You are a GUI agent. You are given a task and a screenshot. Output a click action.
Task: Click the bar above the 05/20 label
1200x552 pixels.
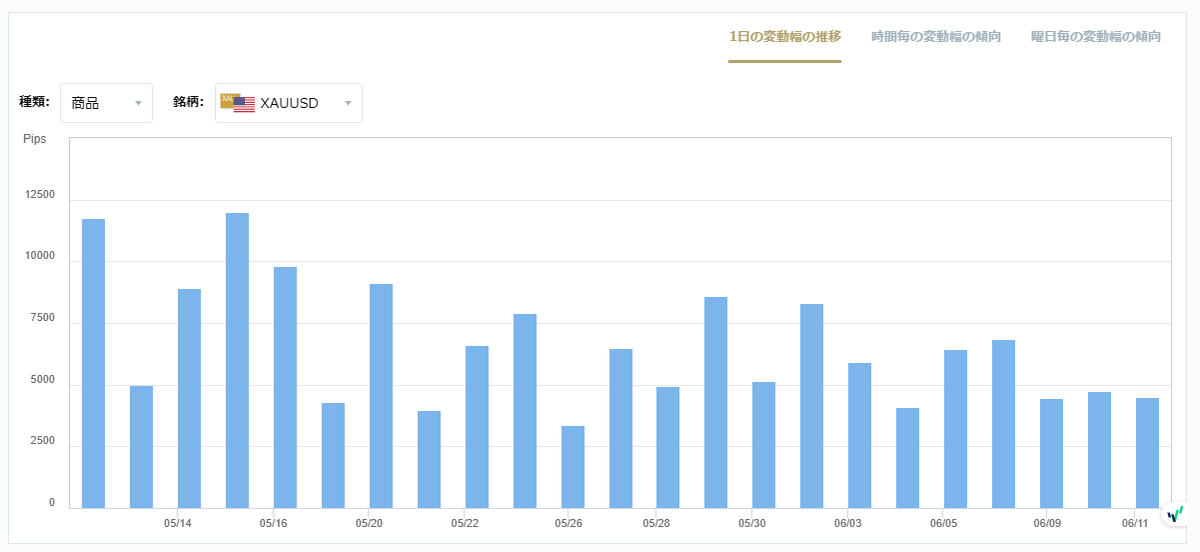381,396
